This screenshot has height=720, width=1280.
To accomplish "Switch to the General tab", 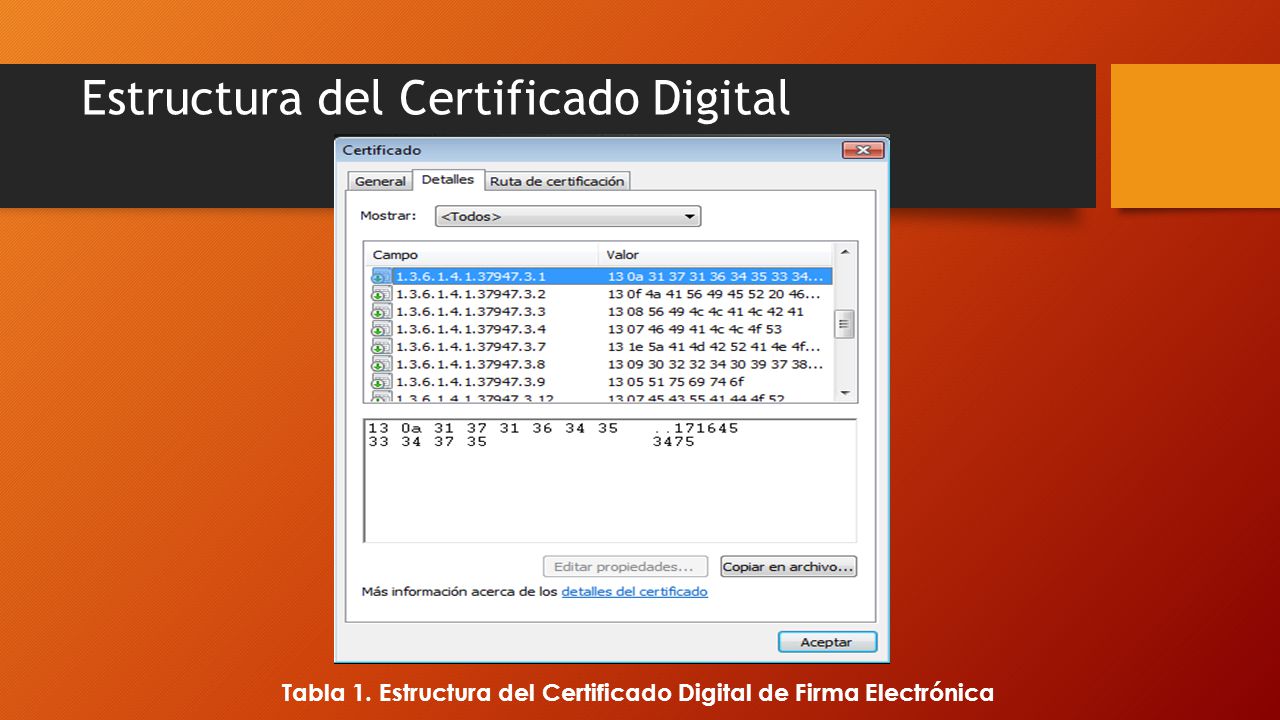I will [x=380, y=181].
